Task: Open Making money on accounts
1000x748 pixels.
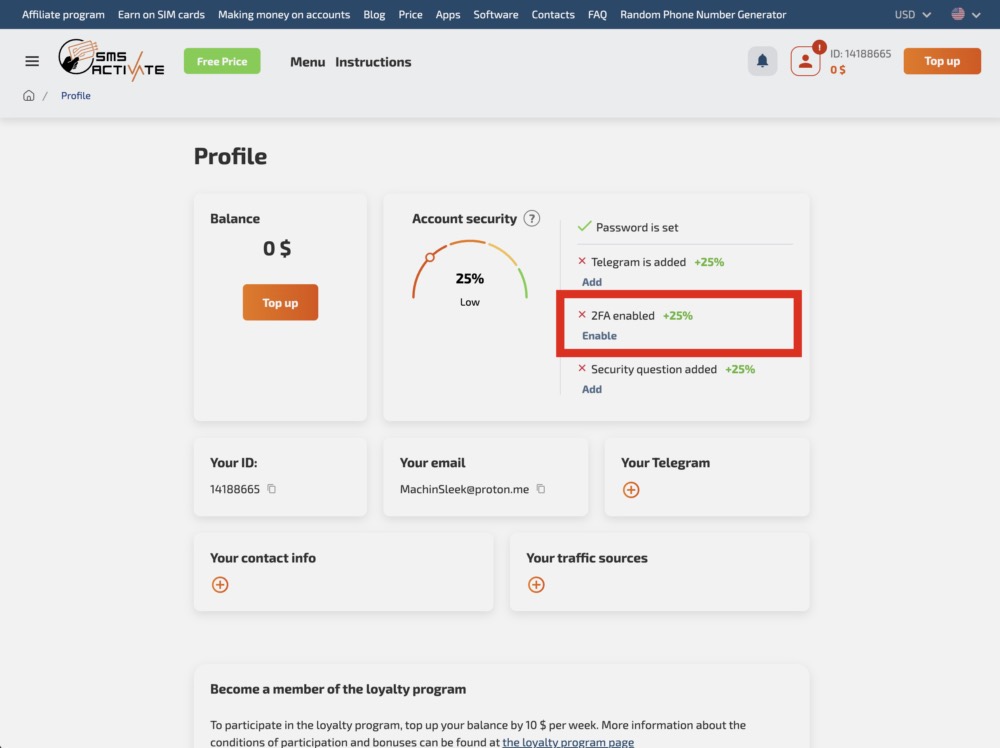Action: 284,14
